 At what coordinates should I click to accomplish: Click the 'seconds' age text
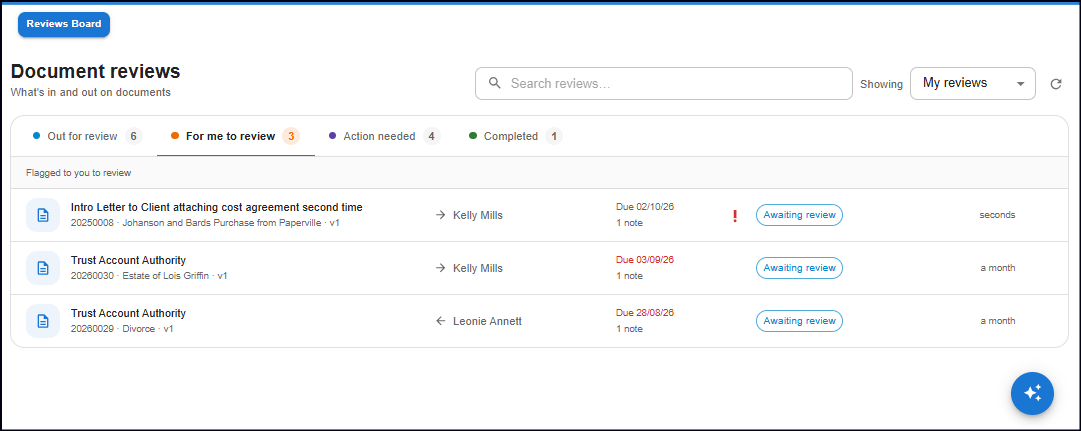[998, 215]
